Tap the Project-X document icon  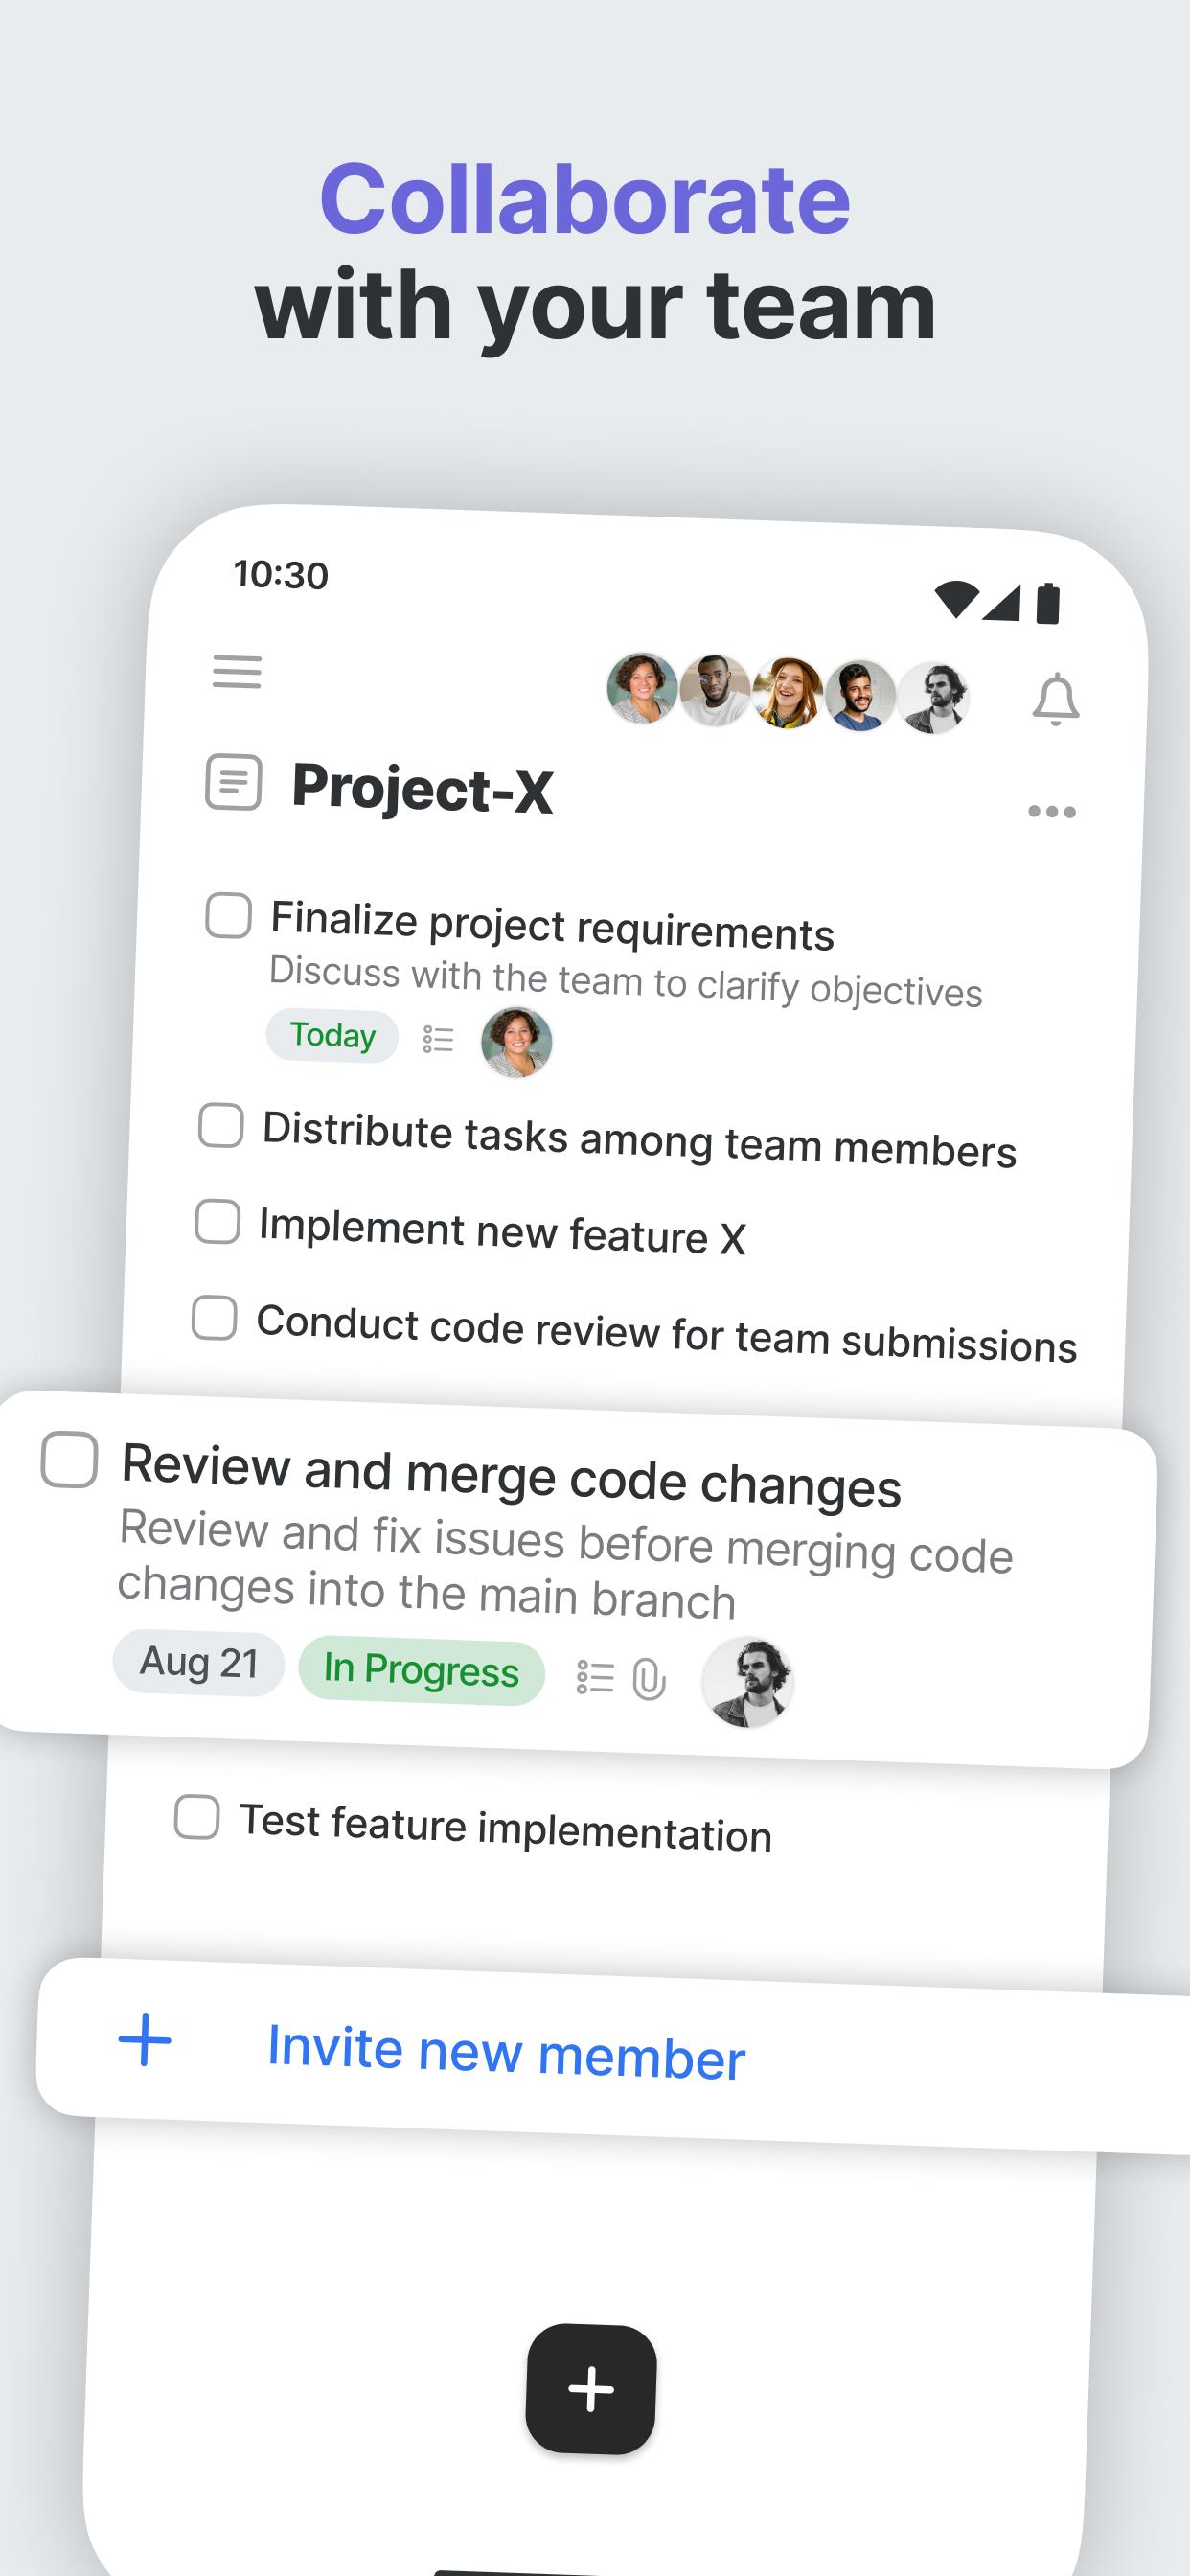[233, 782]
